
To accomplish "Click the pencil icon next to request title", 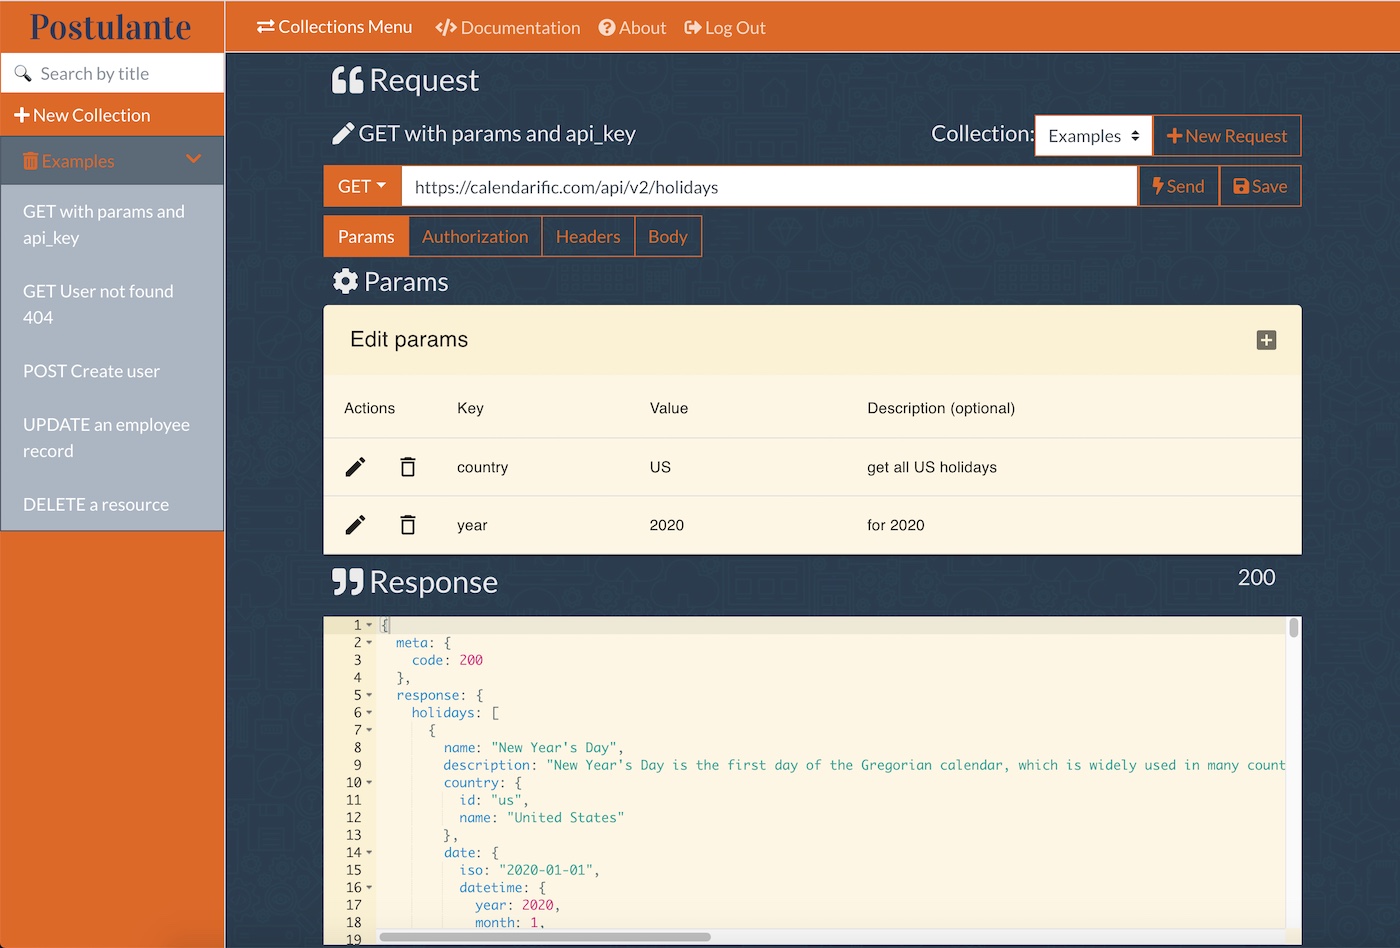I will pos(343,134).
